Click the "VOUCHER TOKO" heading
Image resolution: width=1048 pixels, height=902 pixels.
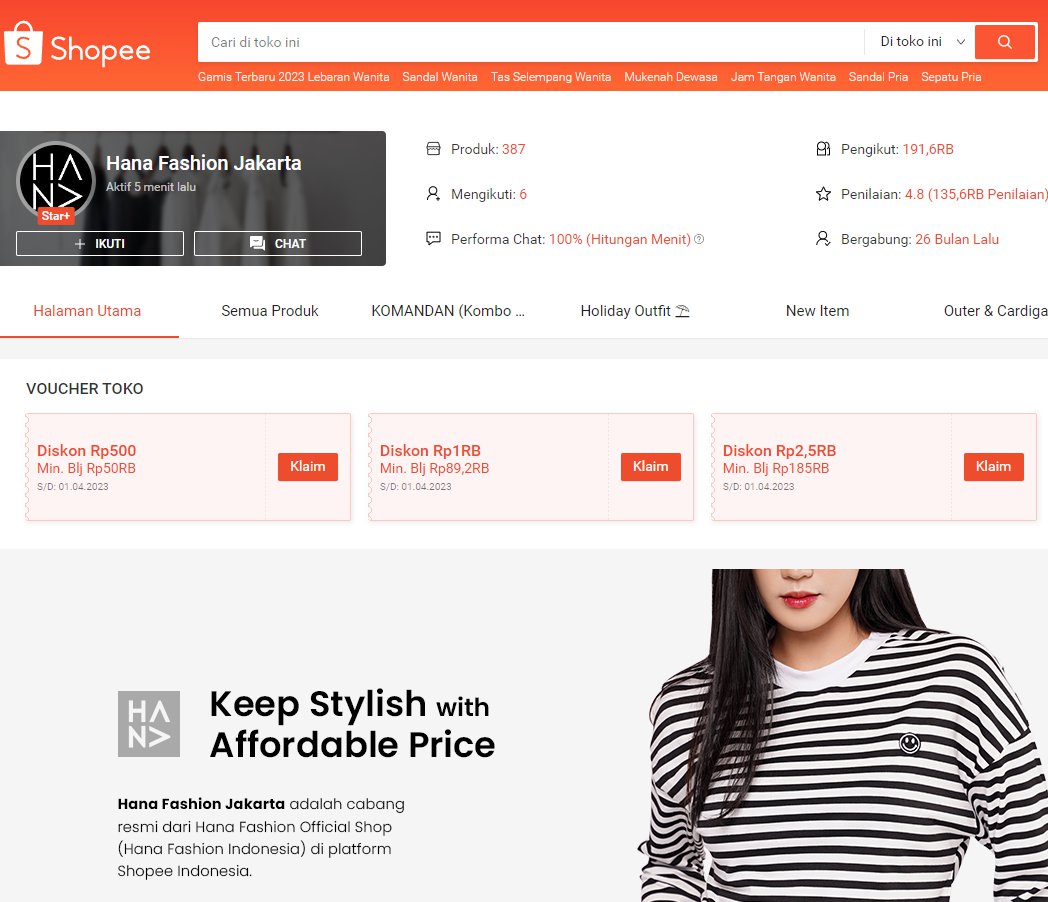pos(85,389)
